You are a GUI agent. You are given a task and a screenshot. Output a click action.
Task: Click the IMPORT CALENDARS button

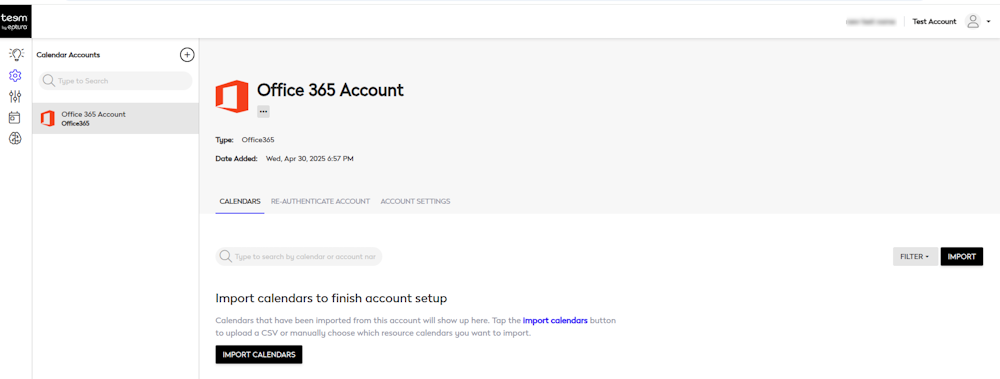click(x=259, y=355)
